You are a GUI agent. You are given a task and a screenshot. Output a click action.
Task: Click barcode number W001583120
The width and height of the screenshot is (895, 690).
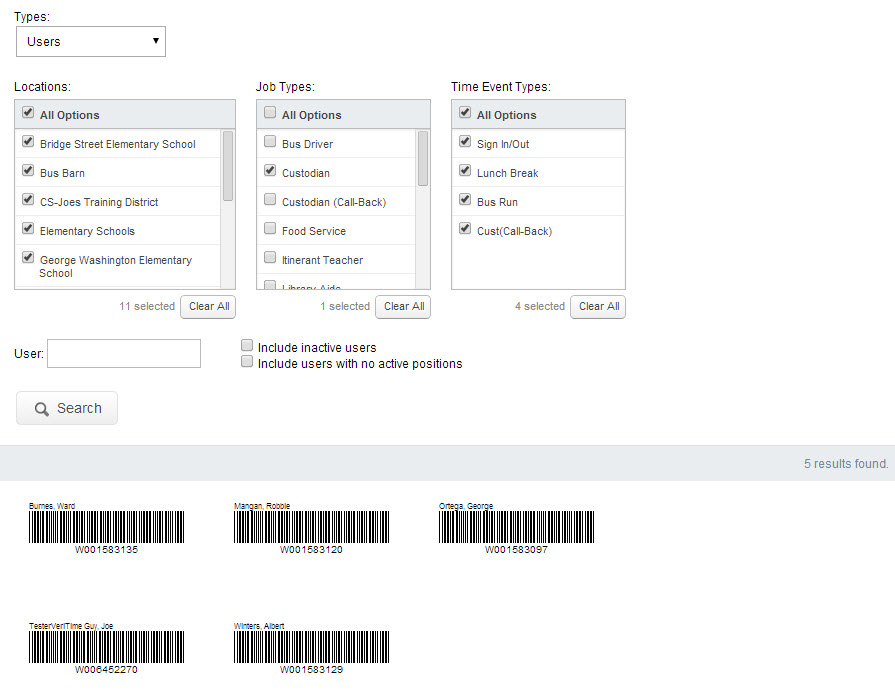coord(312,550)
